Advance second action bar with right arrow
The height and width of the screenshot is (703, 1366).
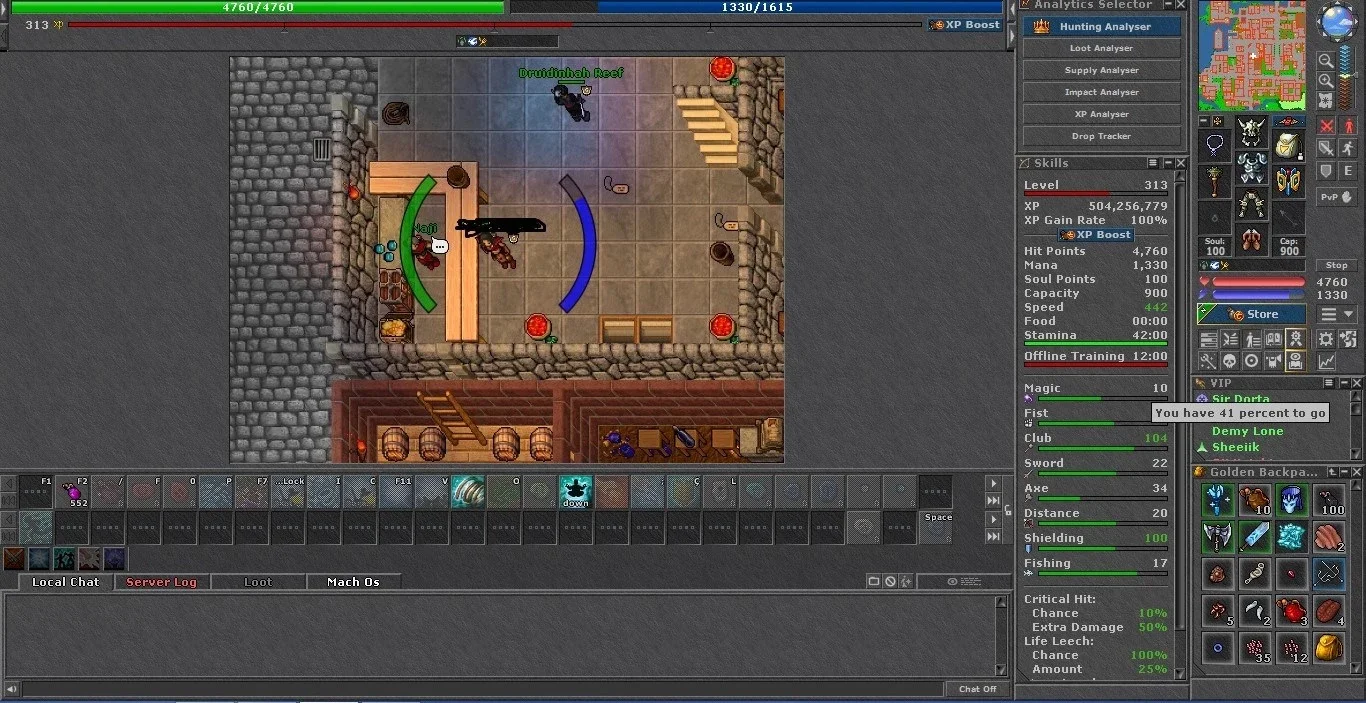click(994, 520)
